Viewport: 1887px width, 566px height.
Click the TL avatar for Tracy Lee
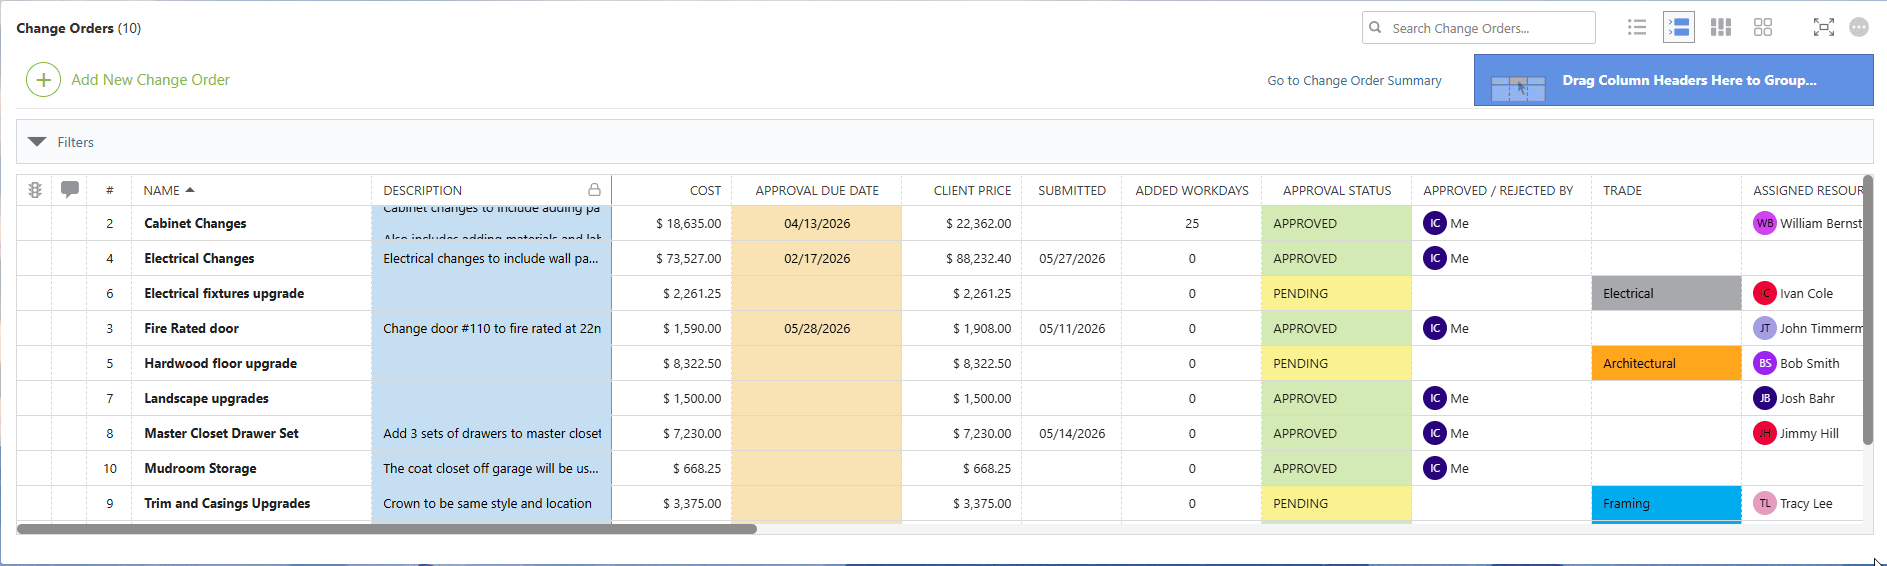coord(1765,503)
